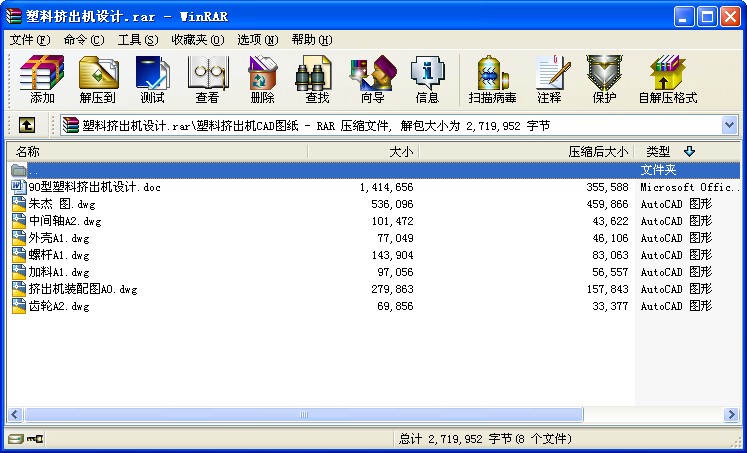Open the 文件(F) menu
Viewport: 747px width, 453px height.
click(x=30, y=40)
